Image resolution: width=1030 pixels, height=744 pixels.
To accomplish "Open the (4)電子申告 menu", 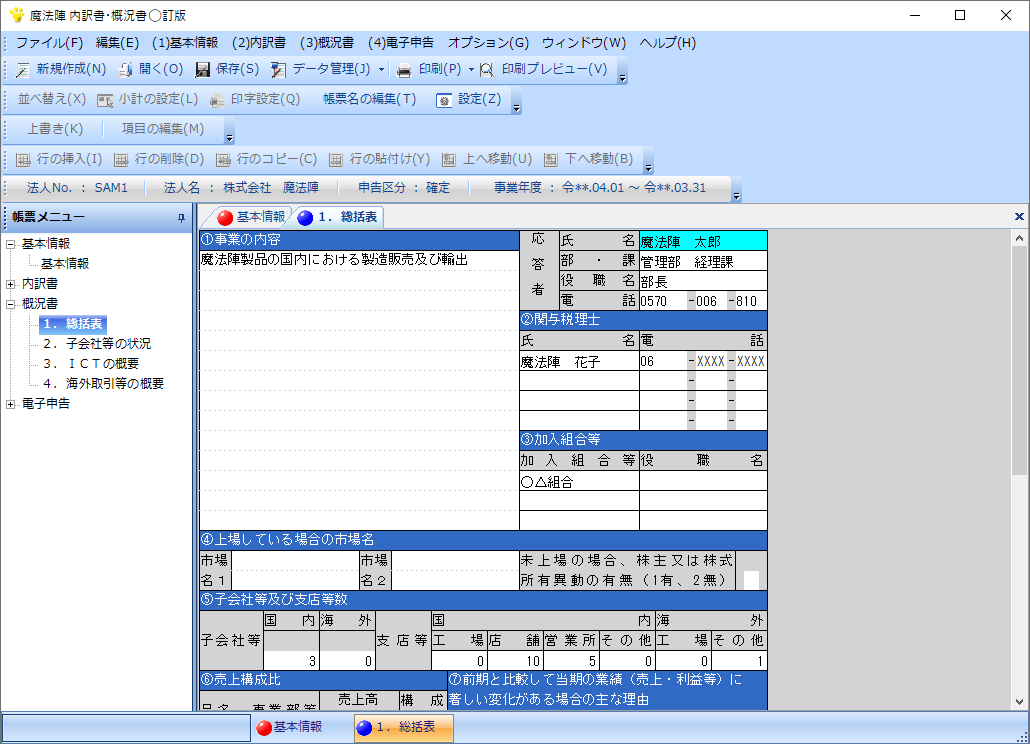I will coord(401,43).
